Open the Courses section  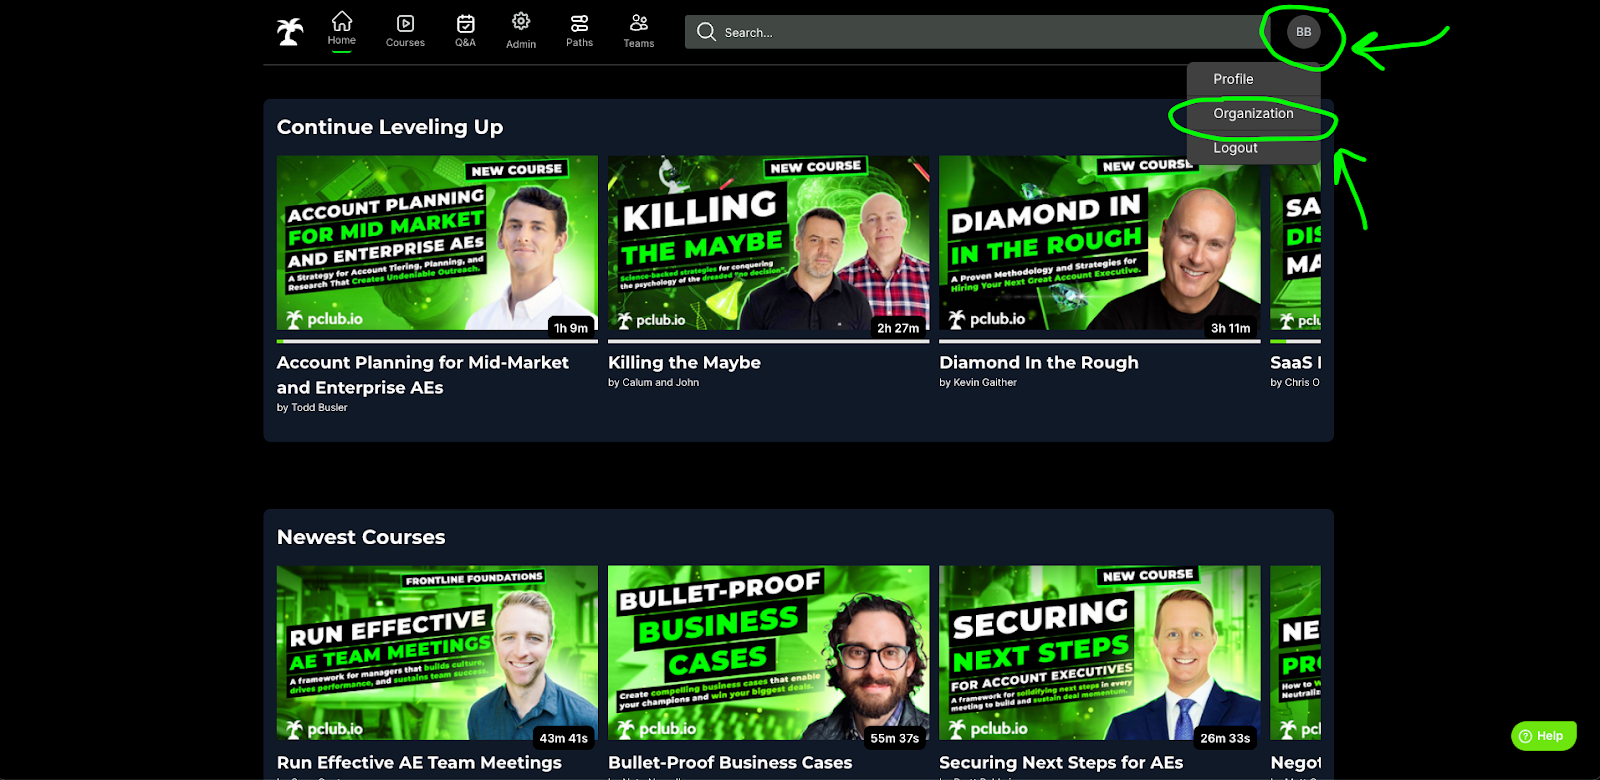405,31
